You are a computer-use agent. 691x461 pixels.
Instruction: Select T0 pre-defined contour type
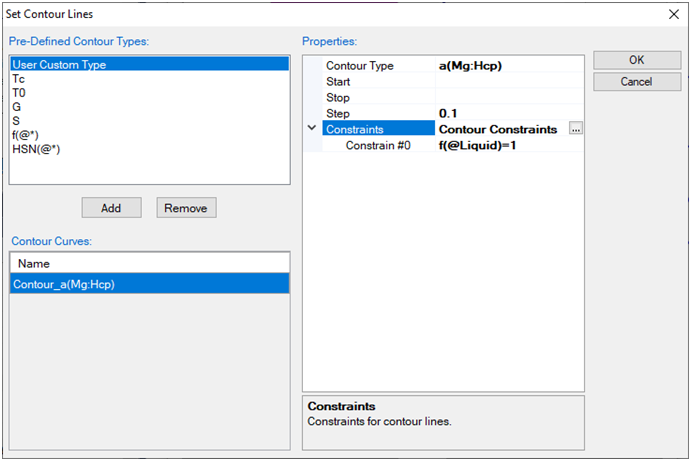coord(19,93)
